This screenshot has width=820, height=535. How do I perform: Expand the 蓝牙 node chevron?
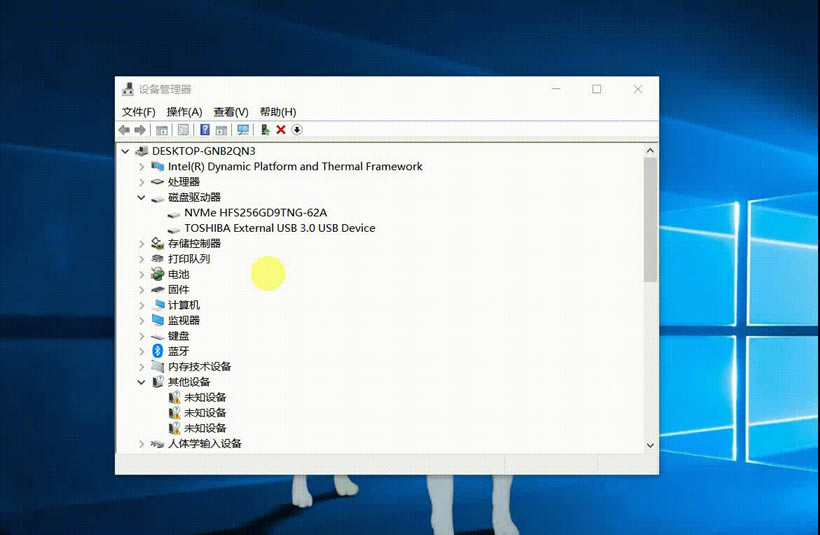[141, 351]
